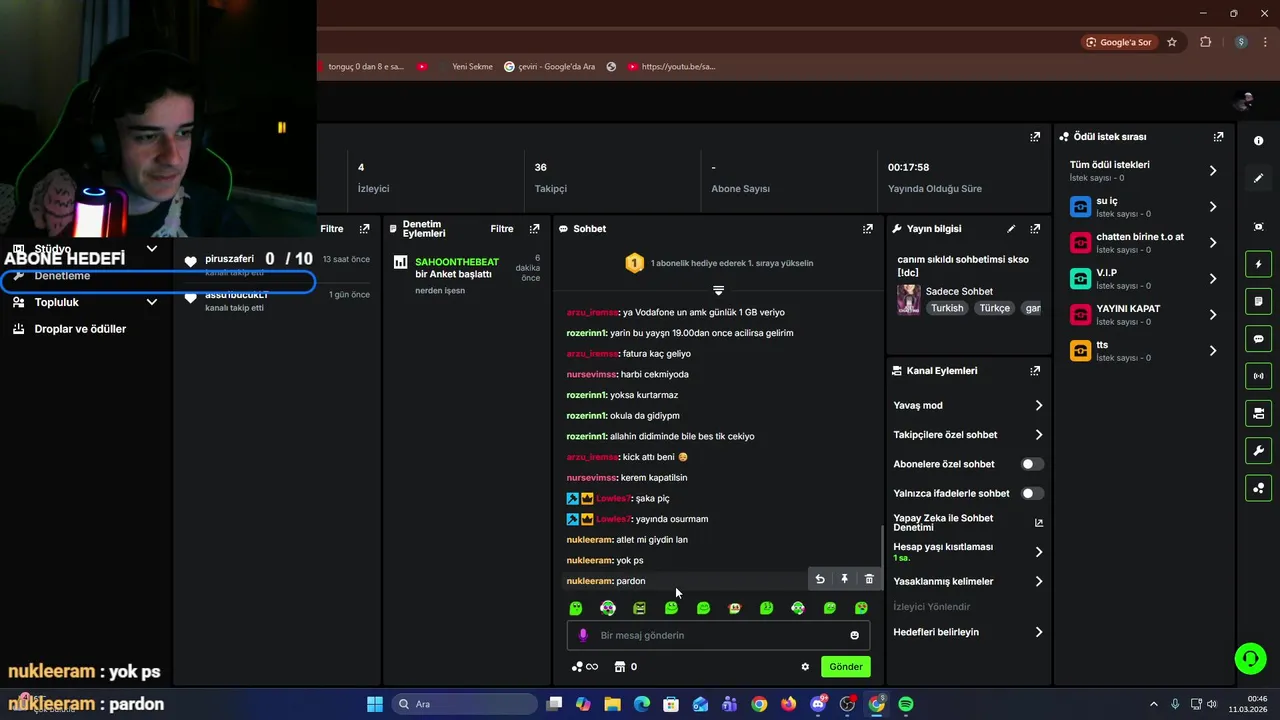The width and height of the screenshot is (1280, 720).
Task: Open chat settings gear next to Gönder
Action: 805,667
